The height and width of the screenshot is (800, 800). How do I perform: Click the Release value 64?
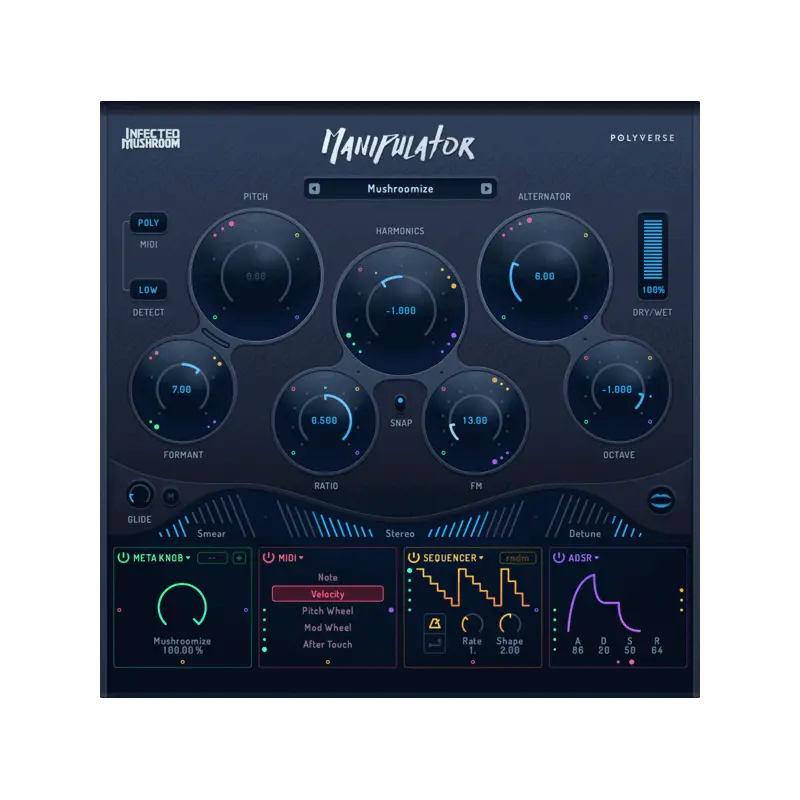point(657,651)
